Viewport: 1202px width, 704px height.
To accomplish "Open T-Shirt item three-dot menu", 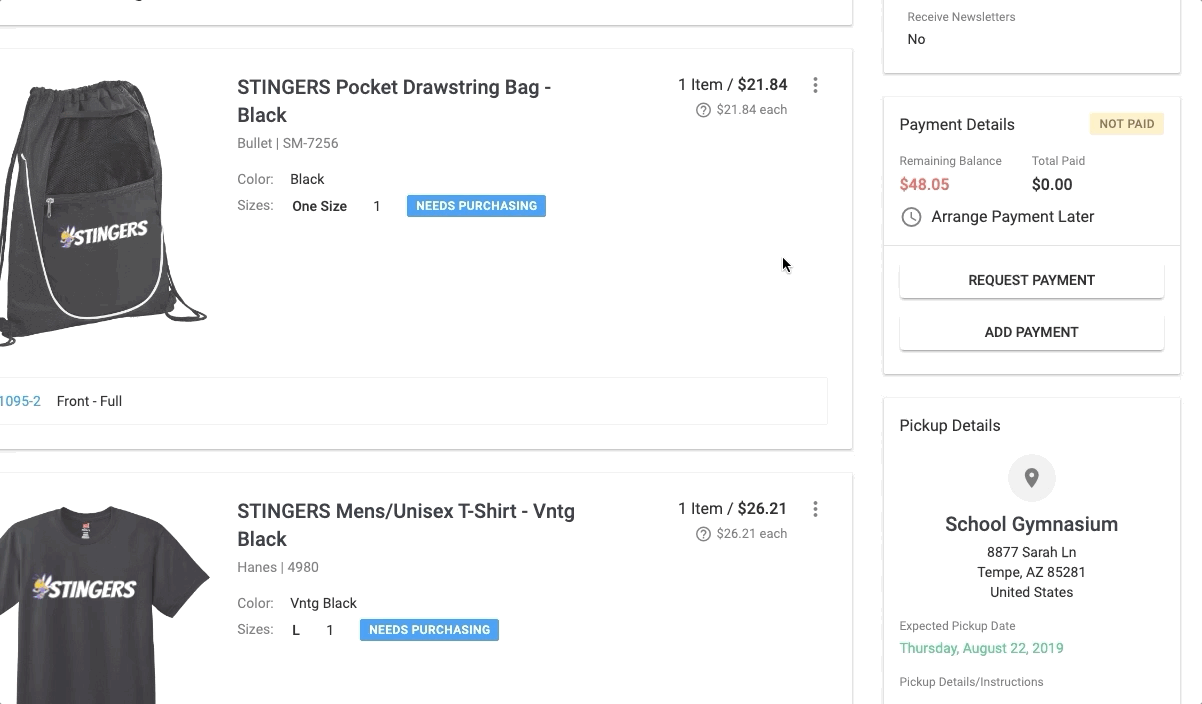I will 815,510.
